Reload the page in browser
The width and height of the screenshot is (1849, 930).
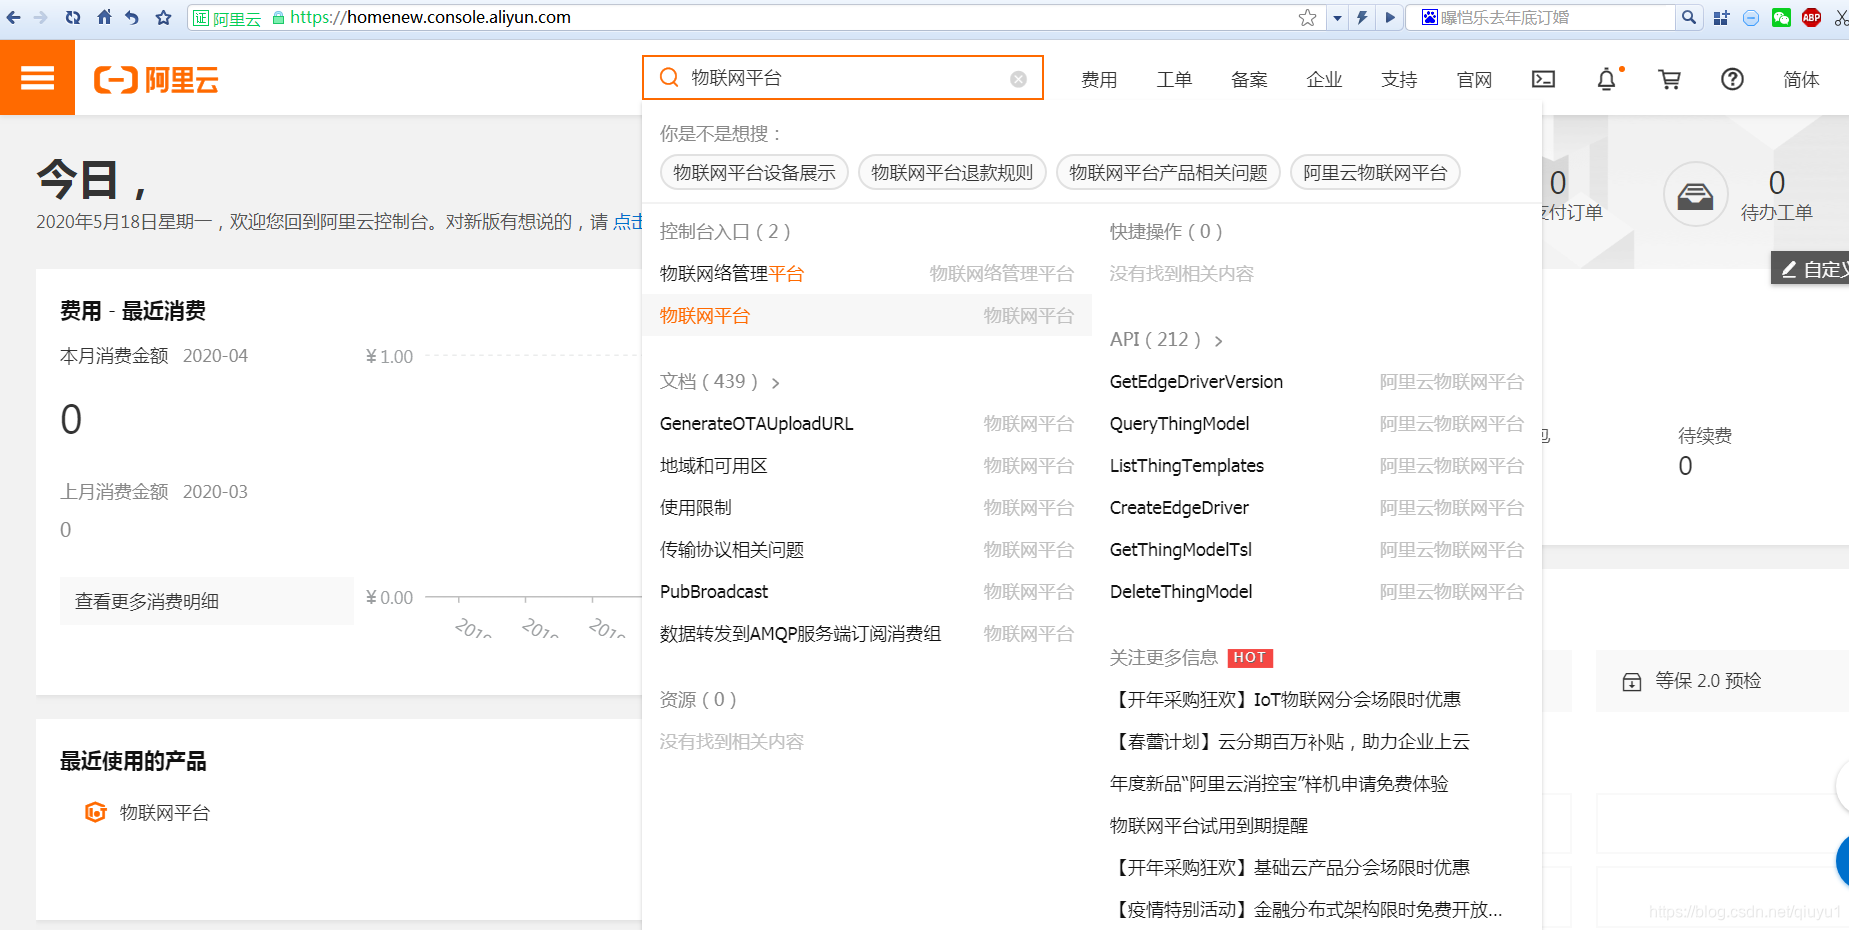pyautogui.click(x=73, y=17)
